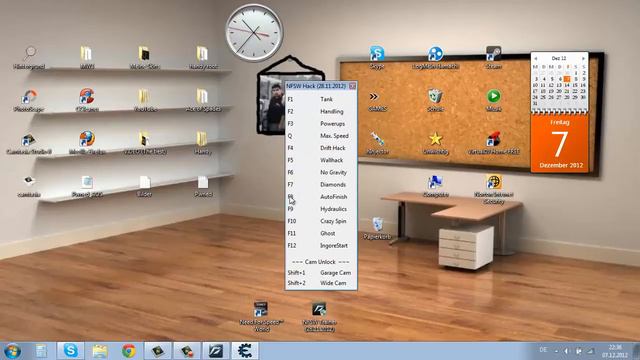
Task: Open the taskbar clock showing 22:36
Action: 615,351
